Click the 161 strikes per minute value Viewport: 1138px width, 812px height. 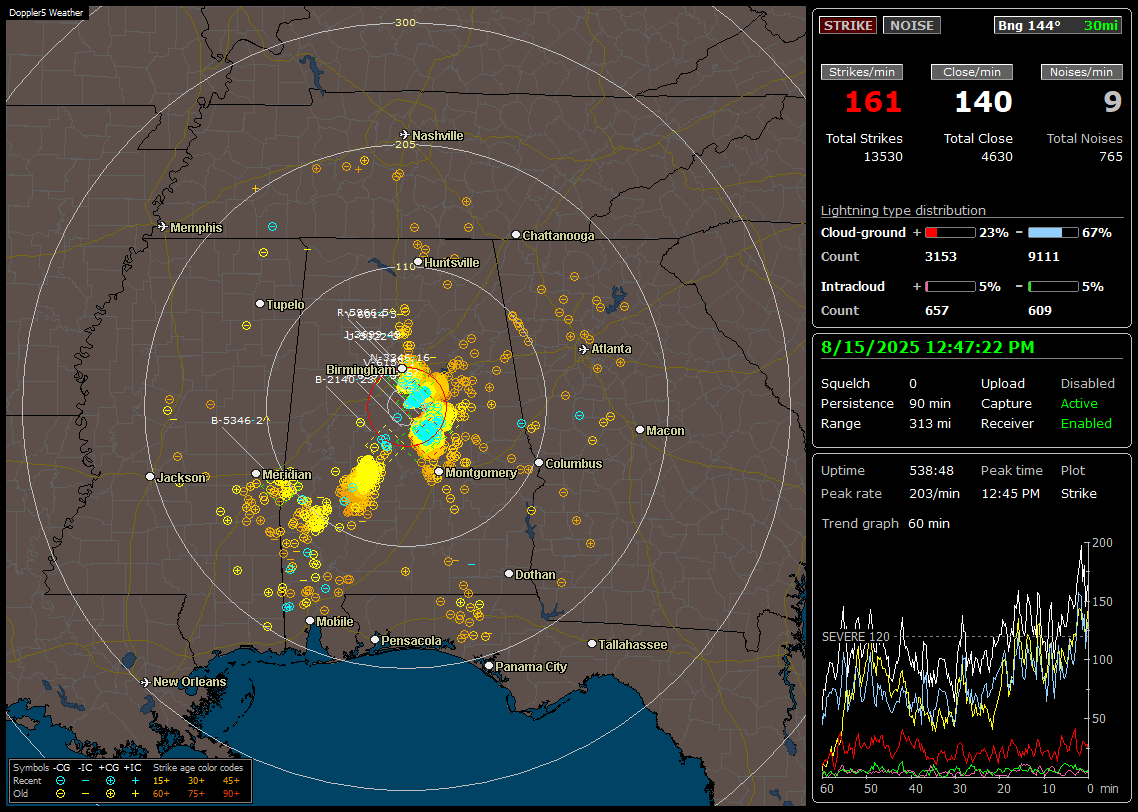tap(873, 102)
